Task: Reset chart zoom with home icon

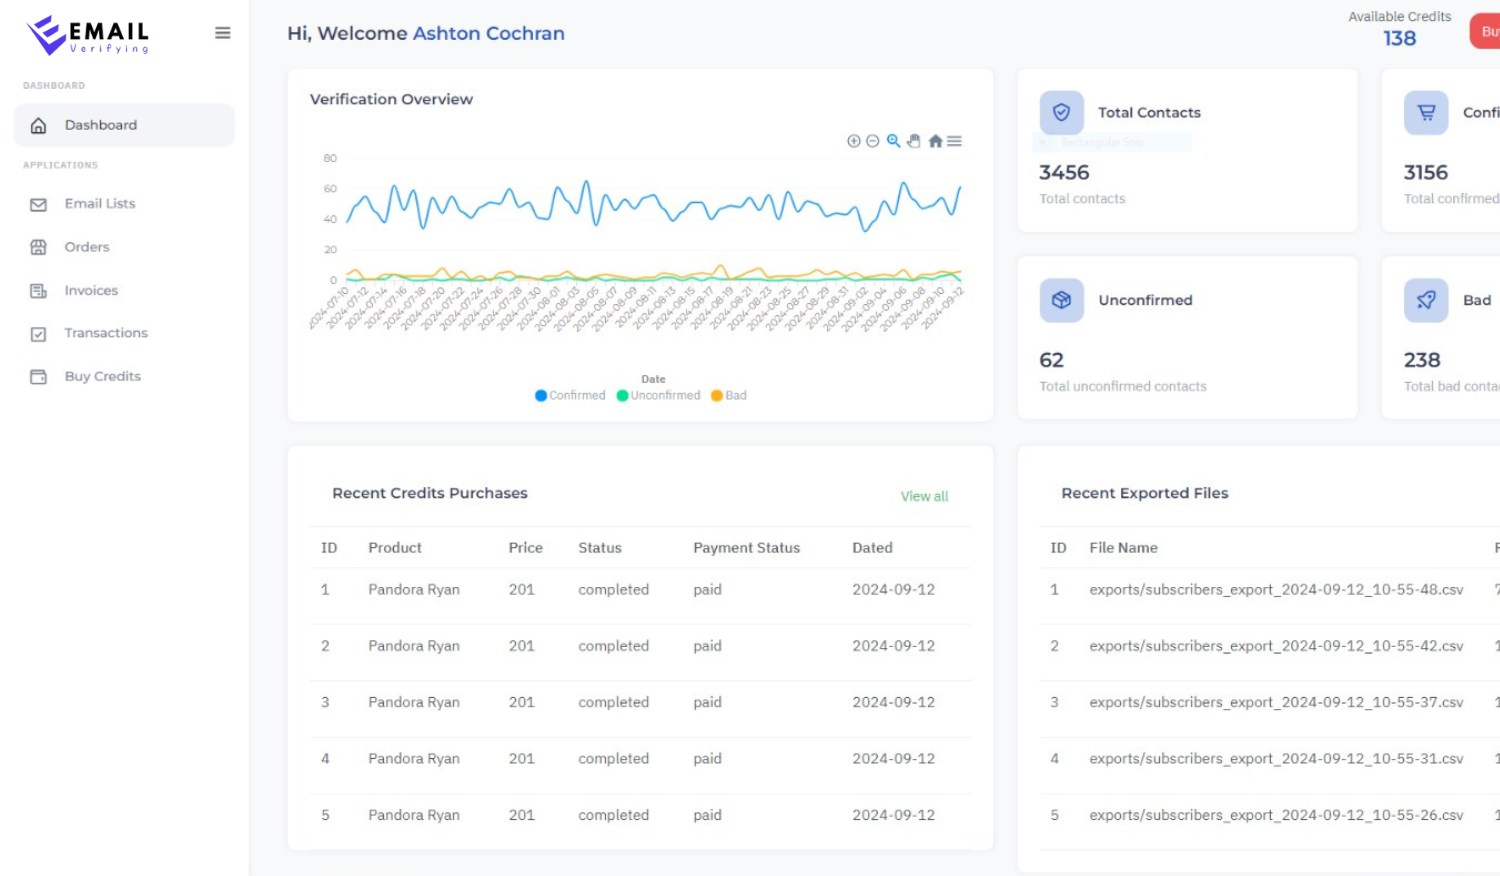Action: (x=935, y=141)
